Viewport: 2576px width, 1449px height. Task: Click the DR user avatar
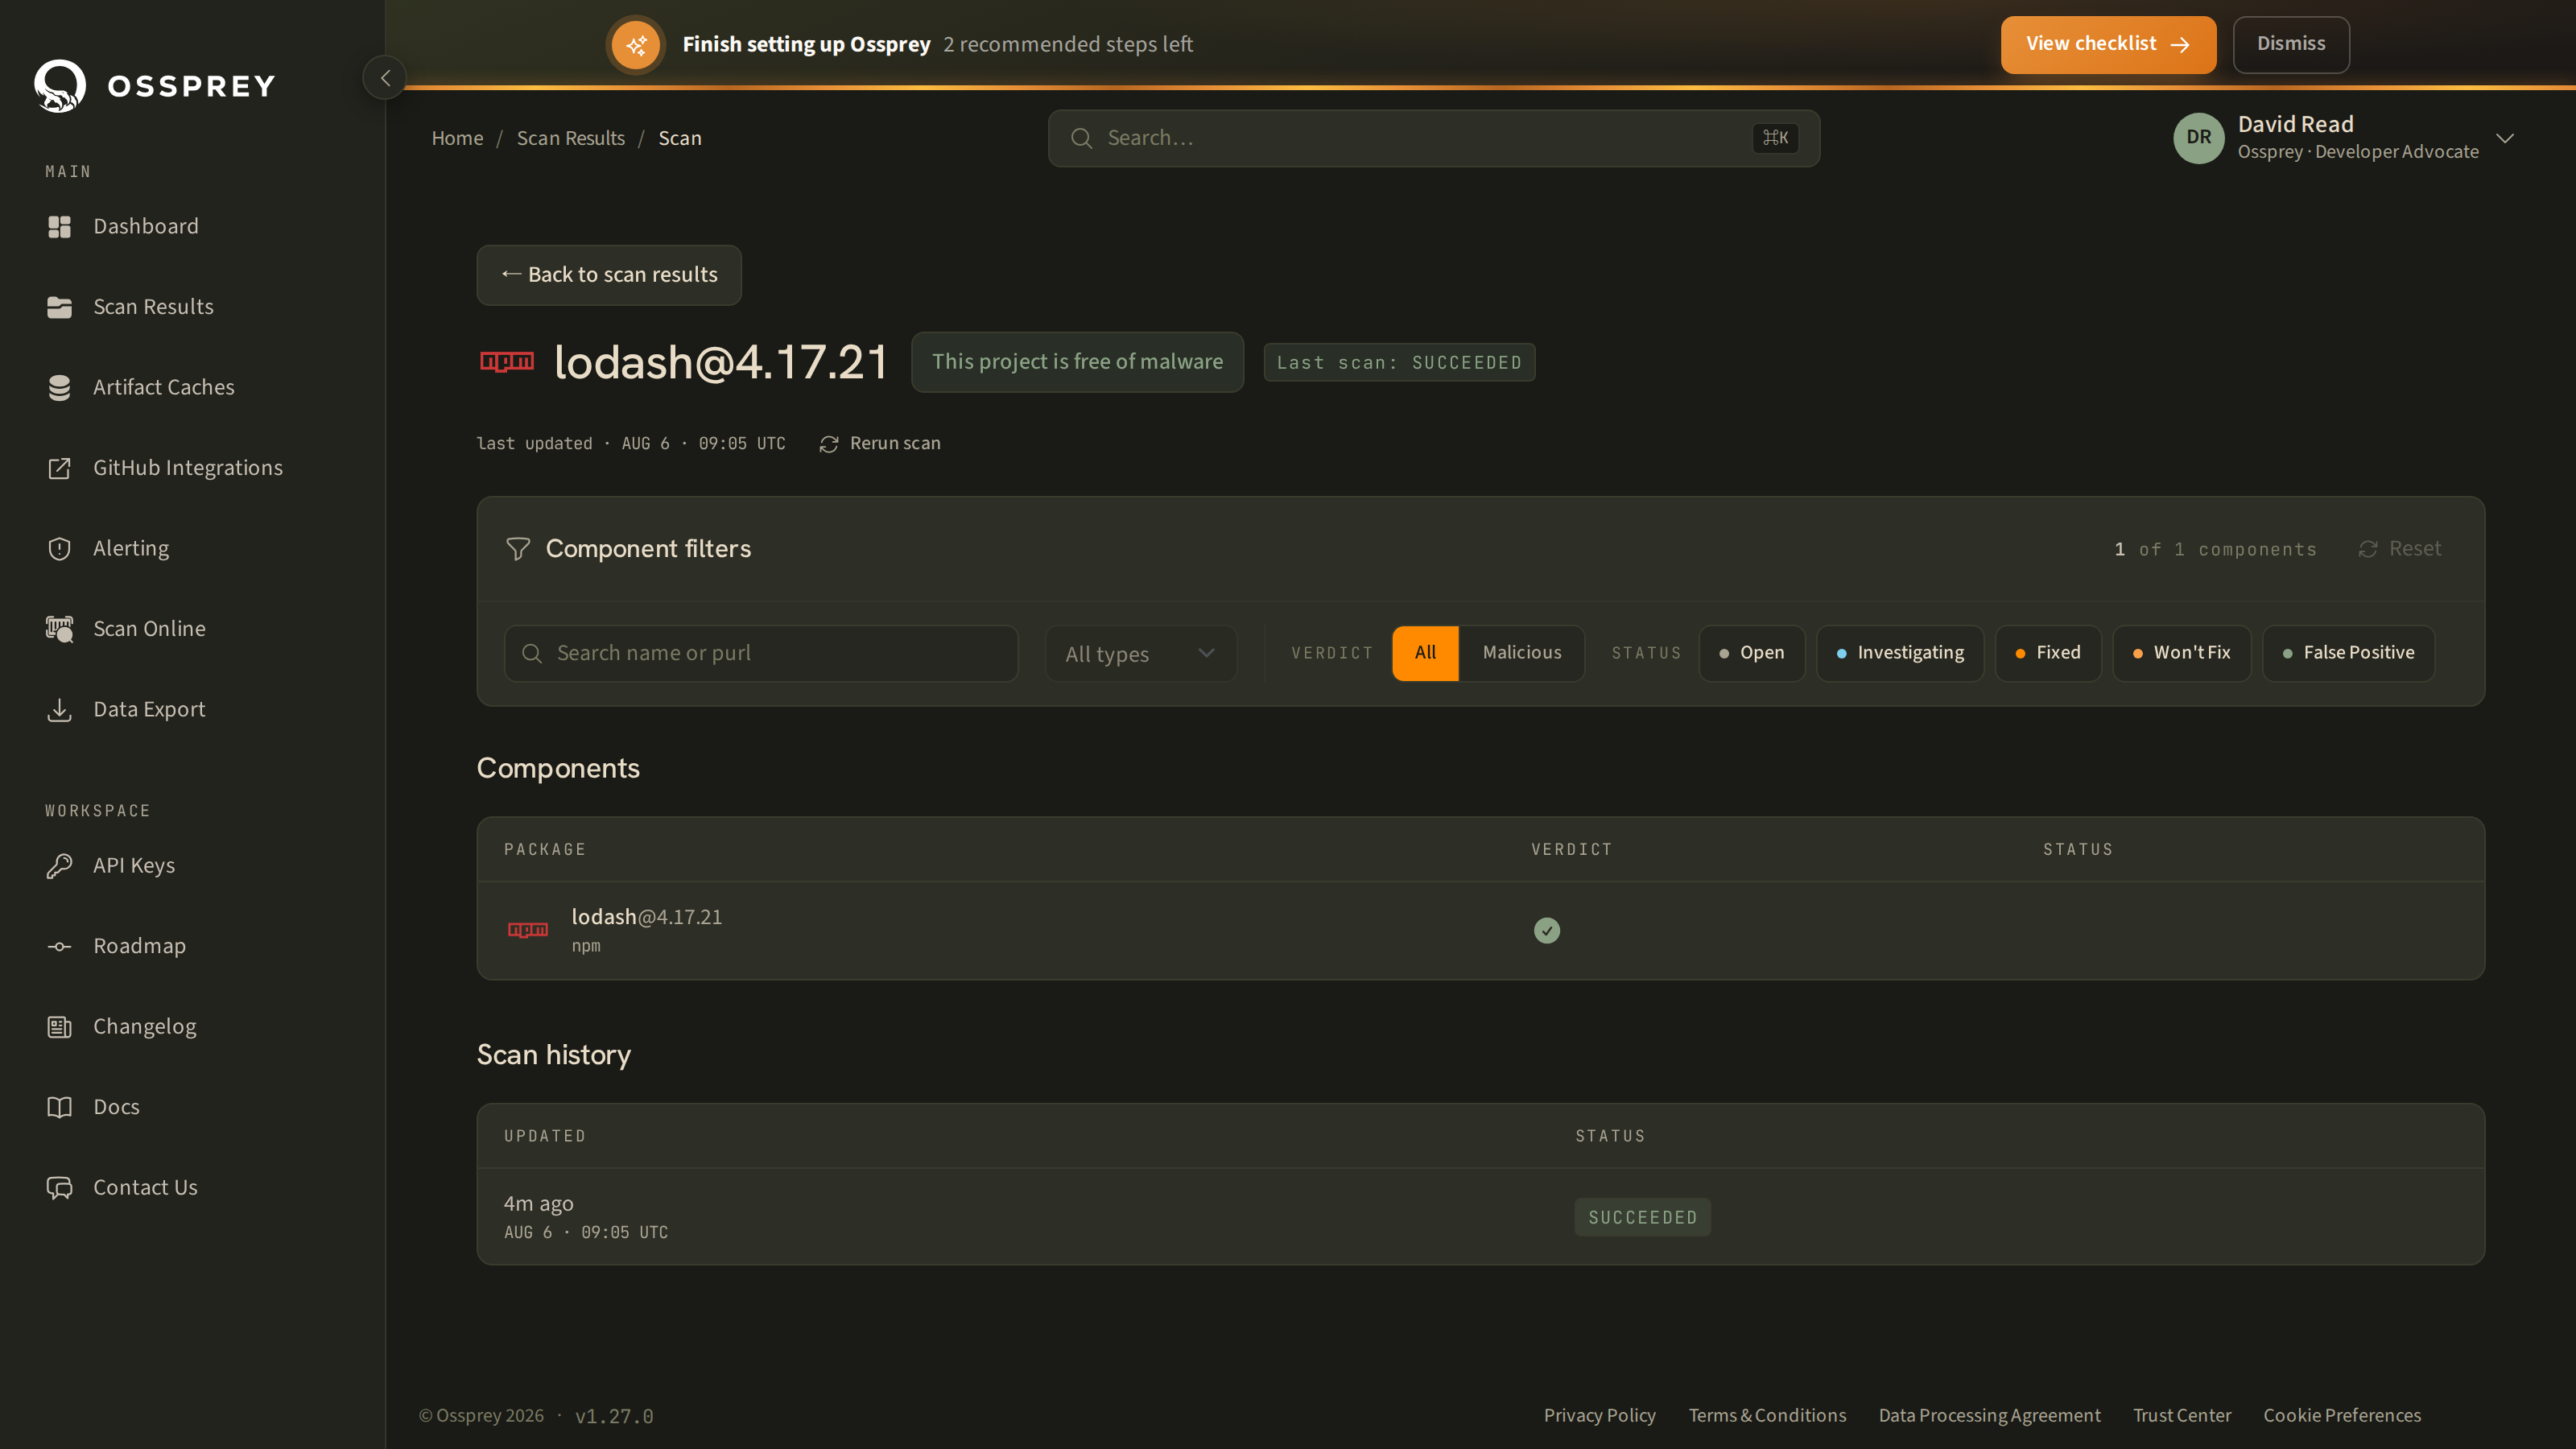pos(2198,138)
